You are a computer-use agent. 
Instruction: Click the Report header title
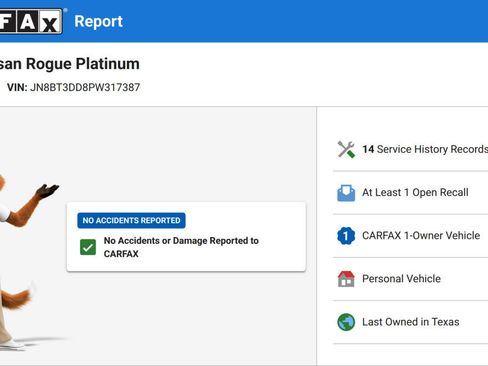click(98, 21)
